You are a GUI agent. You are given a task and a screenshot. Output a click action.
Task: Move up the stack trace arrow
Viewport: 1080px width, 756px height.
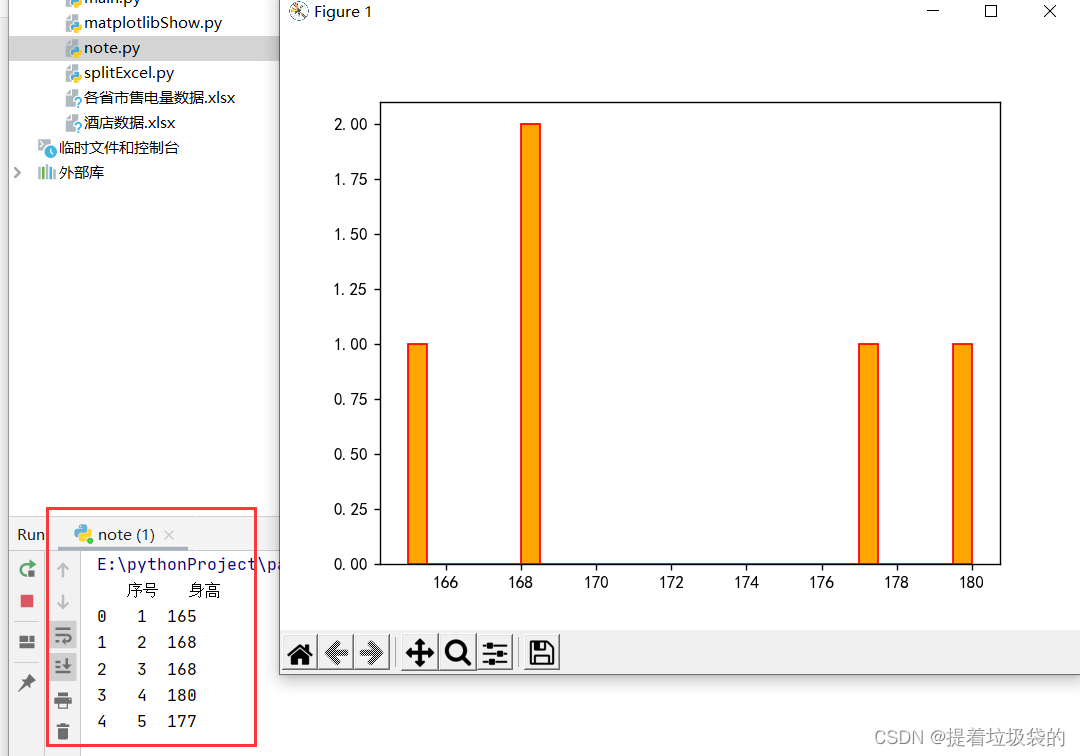(x=63, y=569)
